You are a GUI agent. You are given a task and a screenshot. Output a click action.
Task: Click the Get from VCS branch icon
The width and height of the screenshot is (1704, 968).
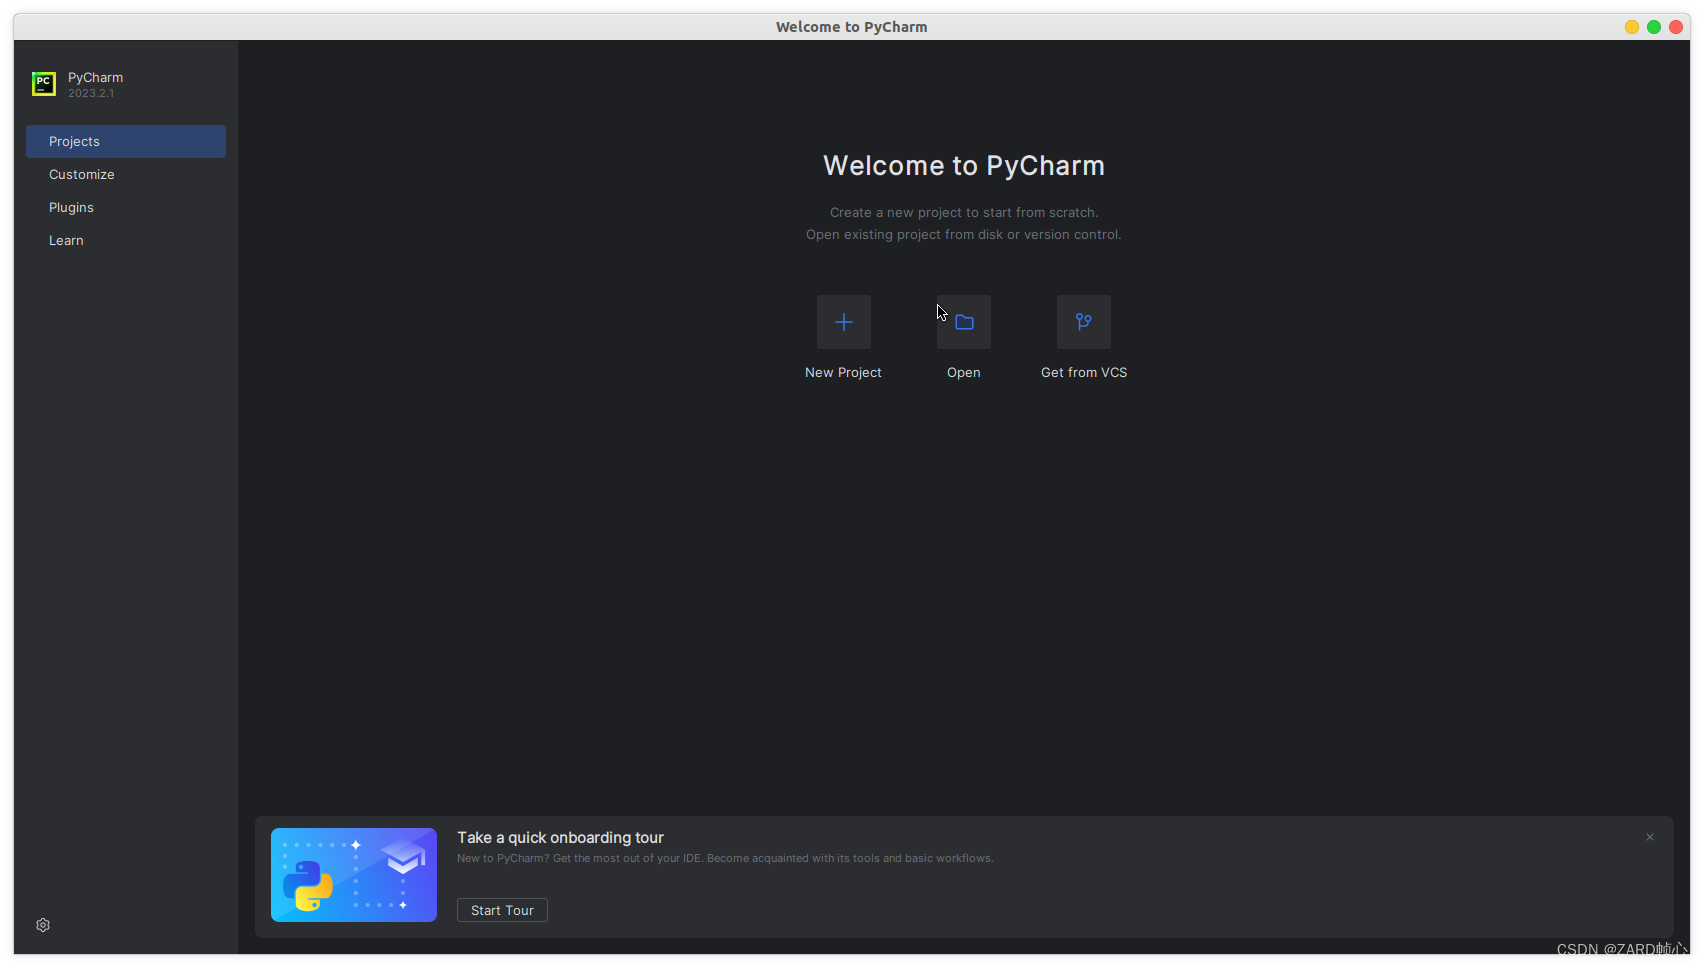tap(1084, 322)
